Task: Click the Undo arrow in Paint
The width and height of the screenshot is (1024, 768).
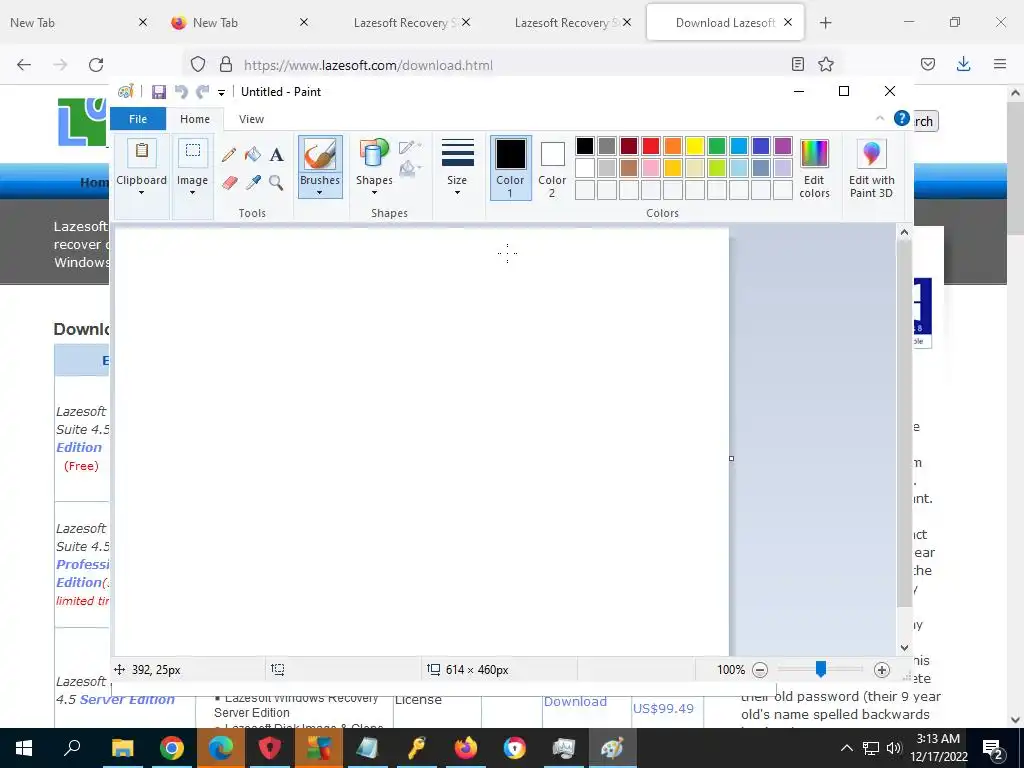Action: (181, 92)
